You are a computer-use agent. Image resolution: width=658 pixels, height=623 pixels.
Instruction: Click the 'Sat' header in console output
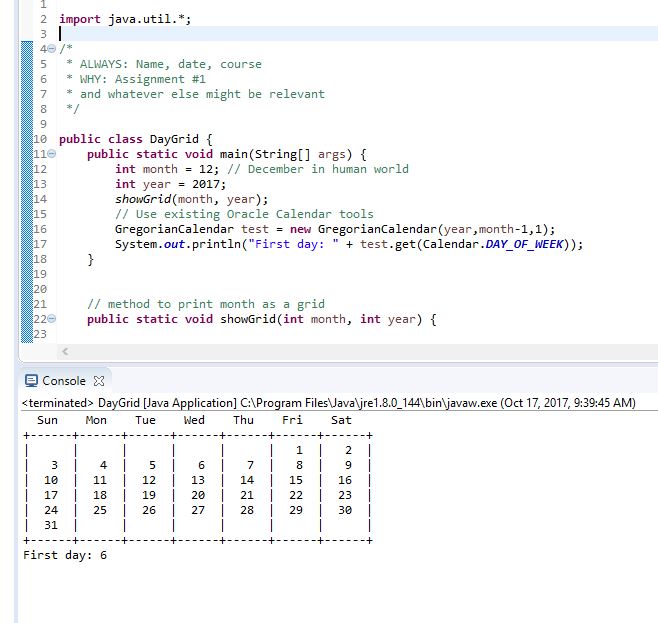click(x=341, y=420)
